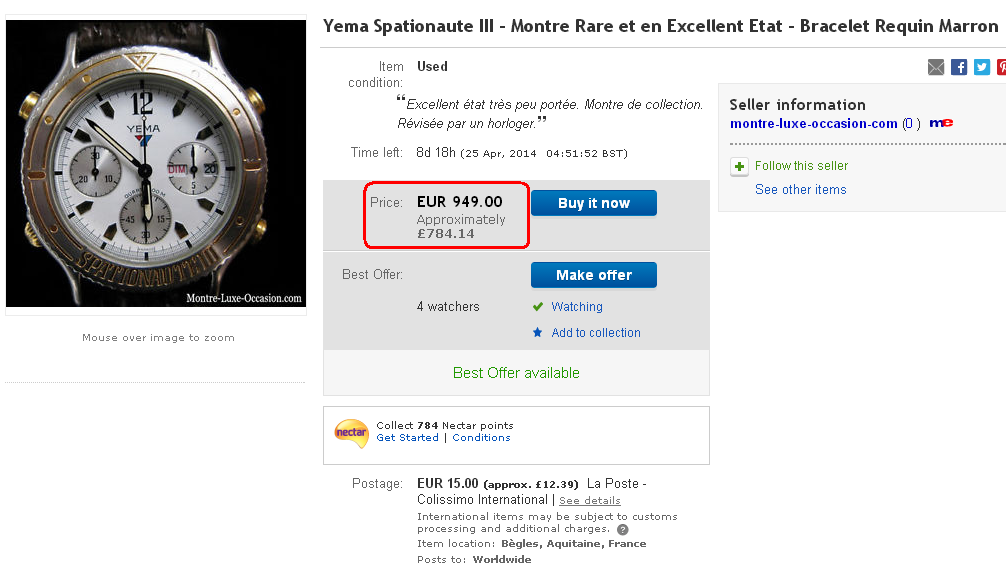1006x568 pixels.
Task: View the seller's other items
Action: pyautogui.click(x=800, y=190)
